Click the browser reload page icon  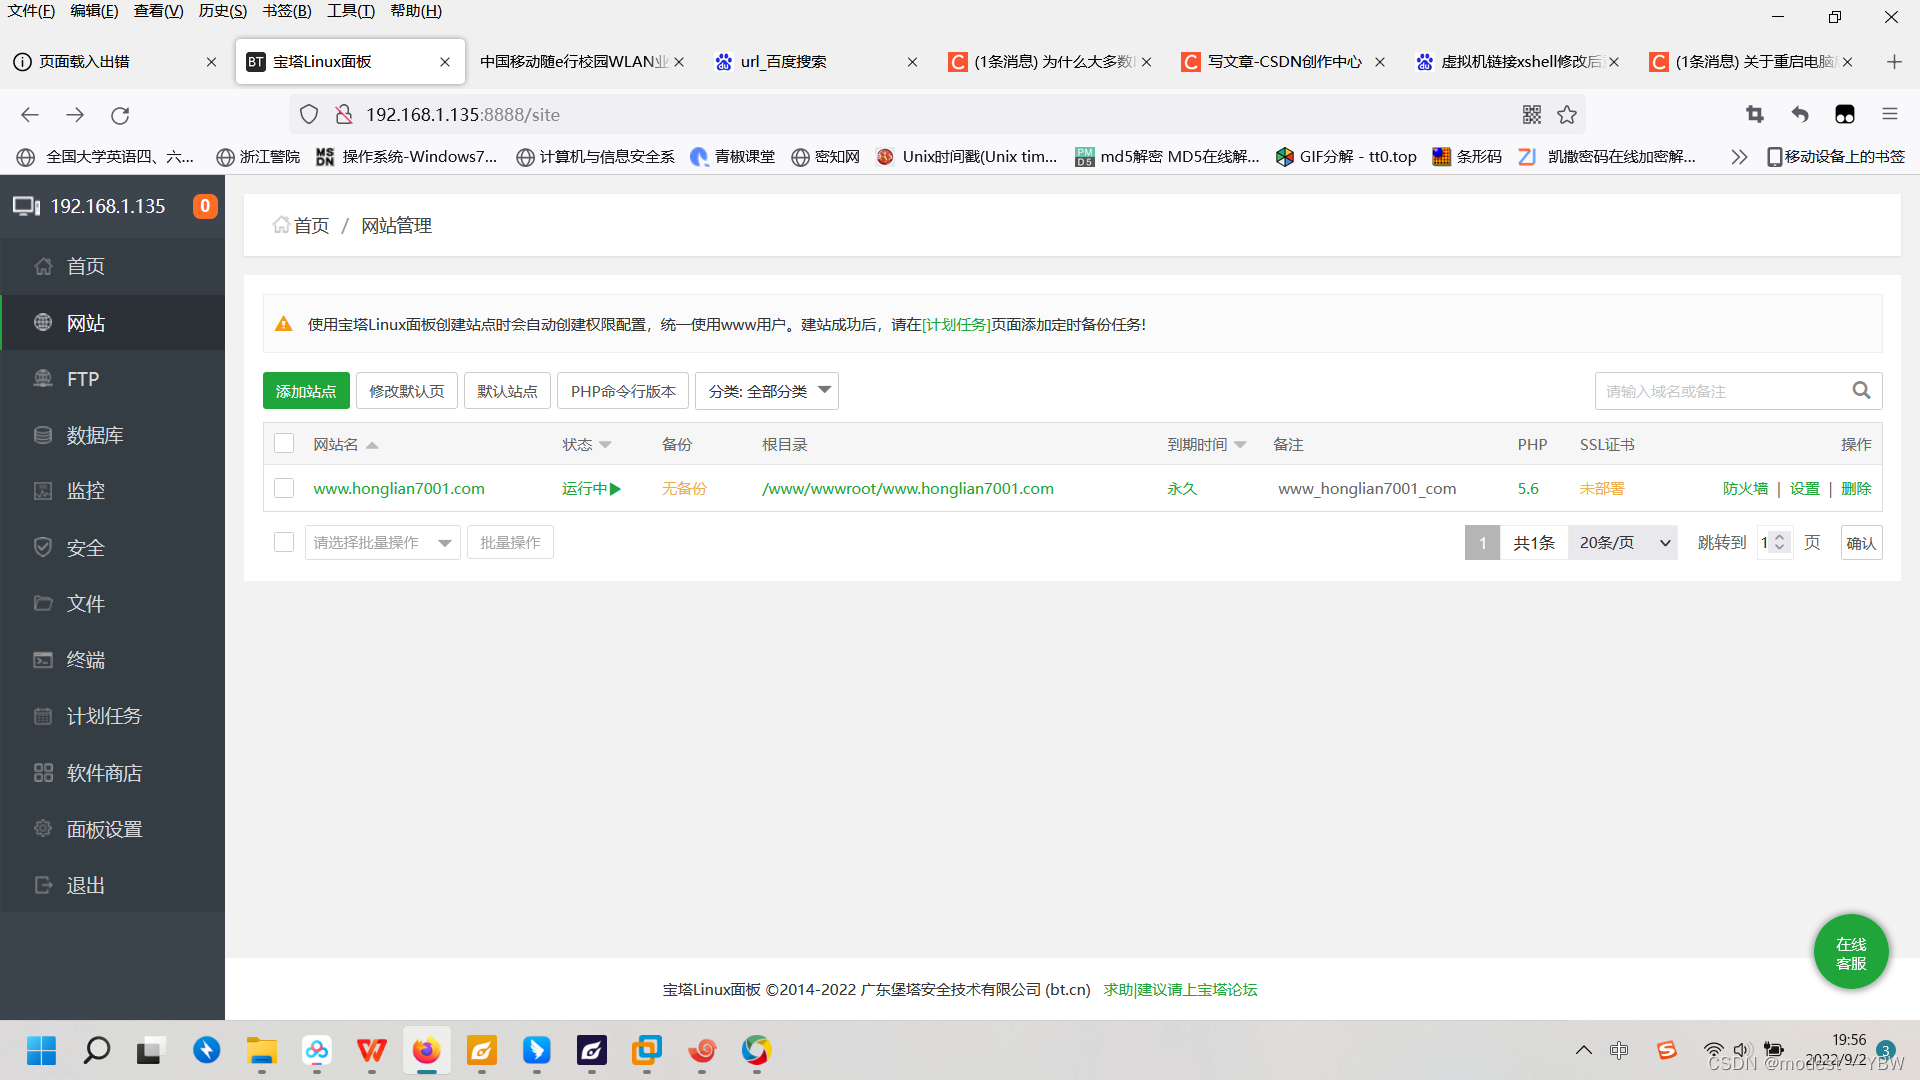click(x=120, y=115)
